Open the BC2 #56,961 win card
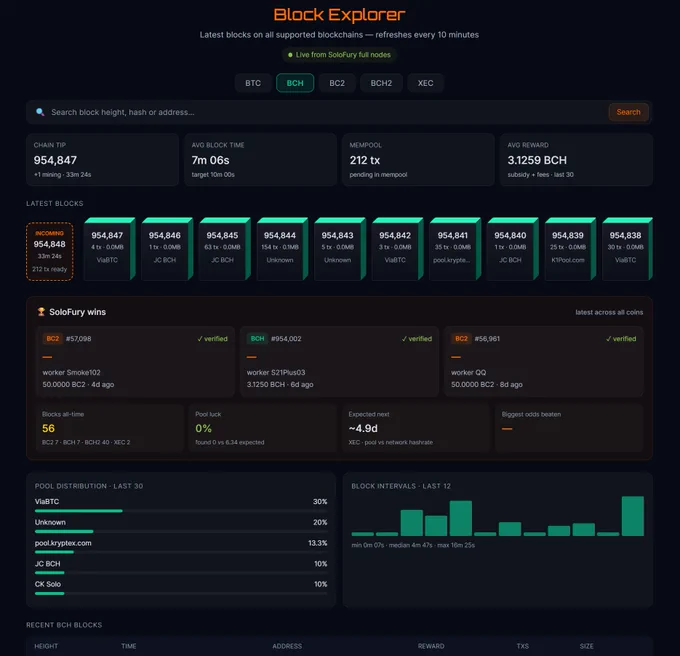 point(544,362)
